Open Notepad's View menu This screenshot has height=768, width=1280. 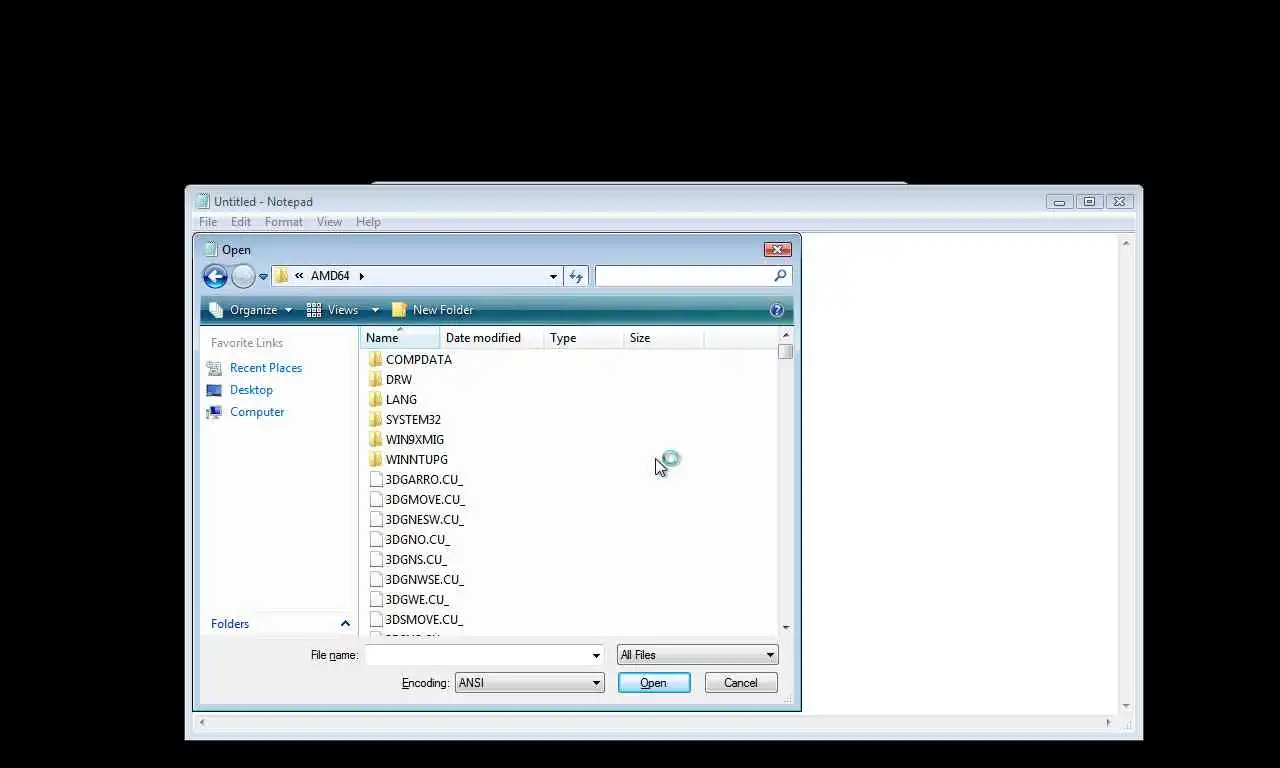coord(329,222)
